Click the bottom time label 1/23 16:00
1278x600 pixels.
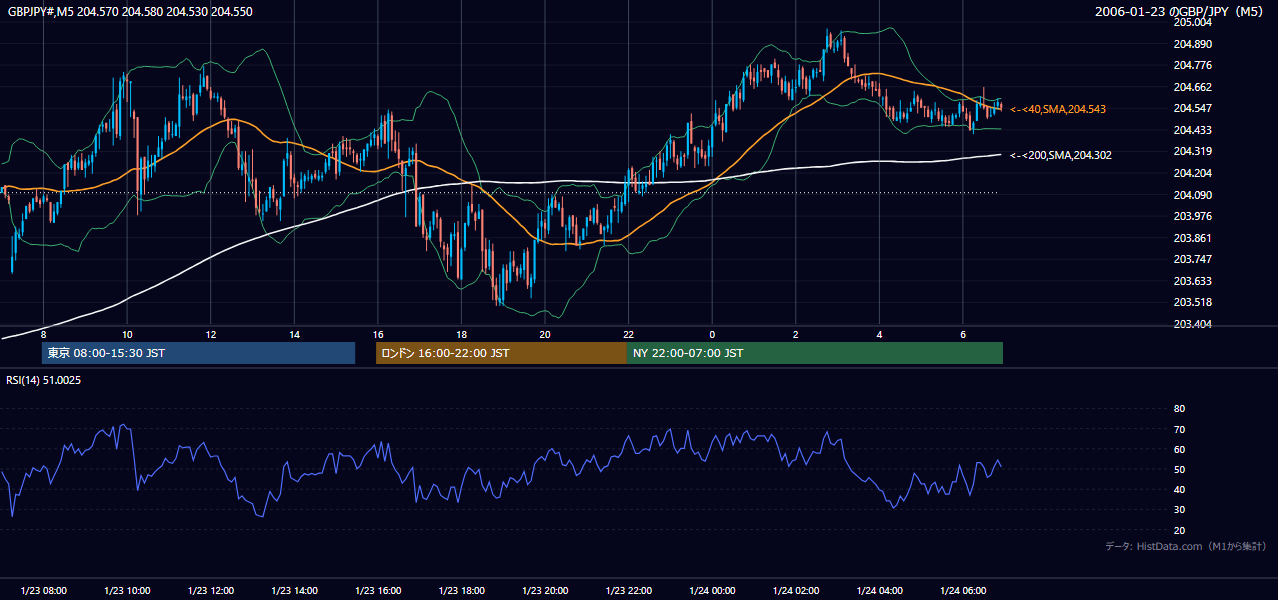coord(378,591)
